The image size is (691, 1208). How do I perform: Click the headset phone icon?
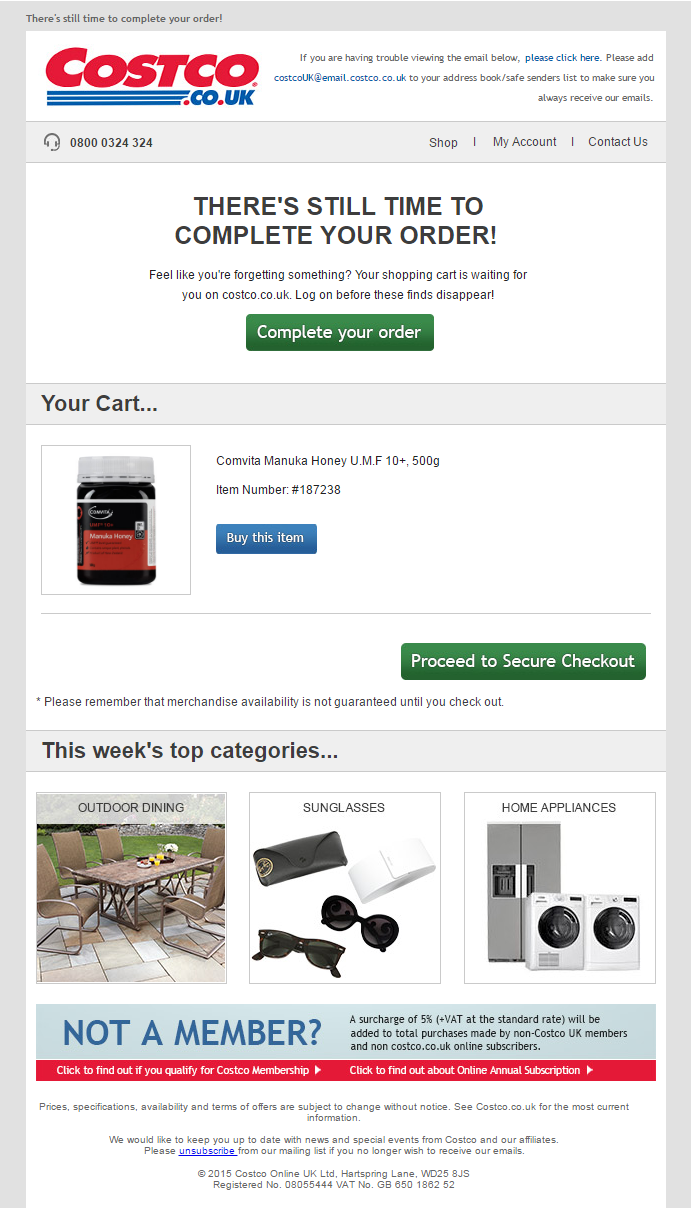click(x=52, y=142)
